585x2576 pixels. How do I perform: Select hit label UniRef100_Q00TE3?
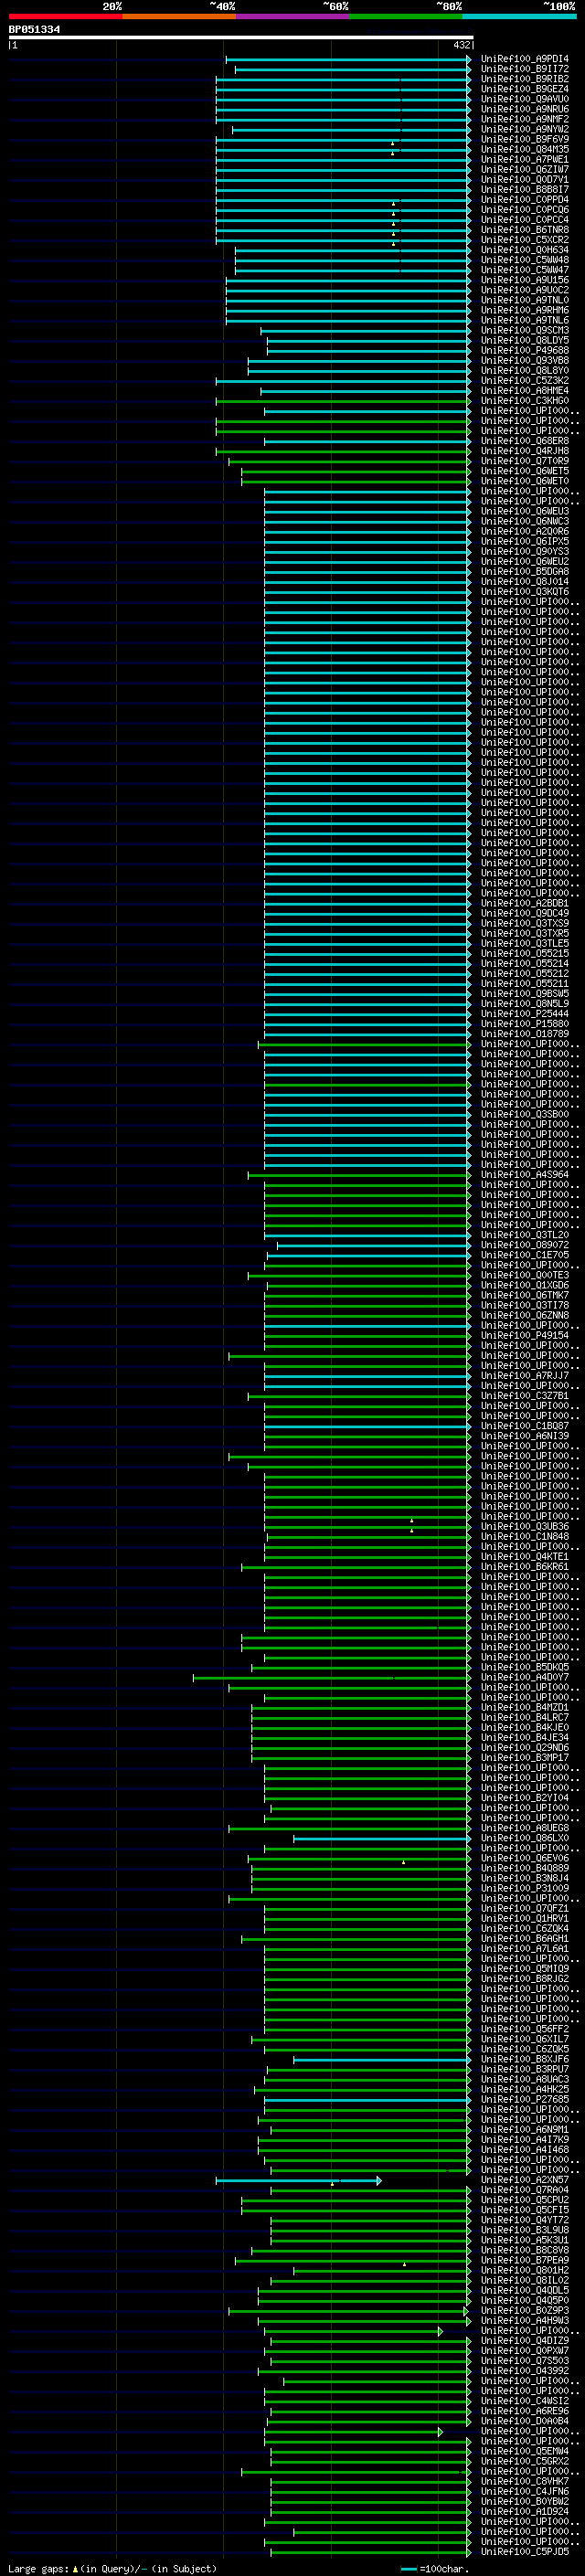pos(525,1275)
